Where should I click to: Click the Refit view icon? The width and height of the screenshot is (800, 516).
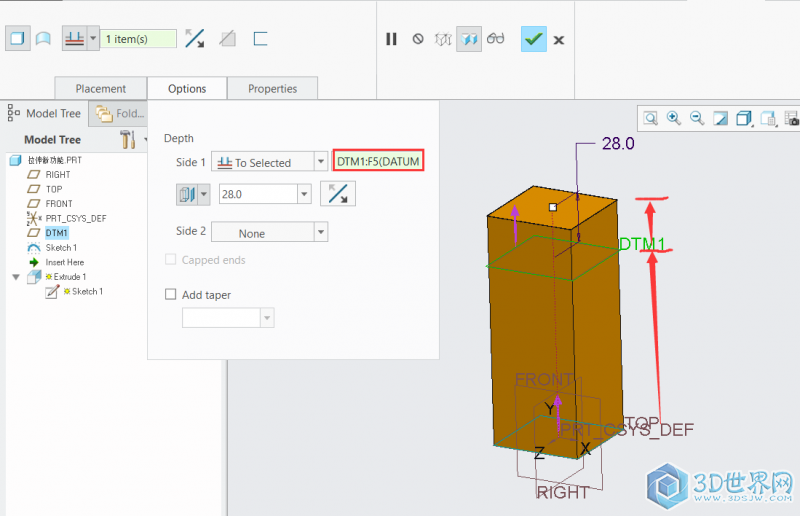click(651, 118)
